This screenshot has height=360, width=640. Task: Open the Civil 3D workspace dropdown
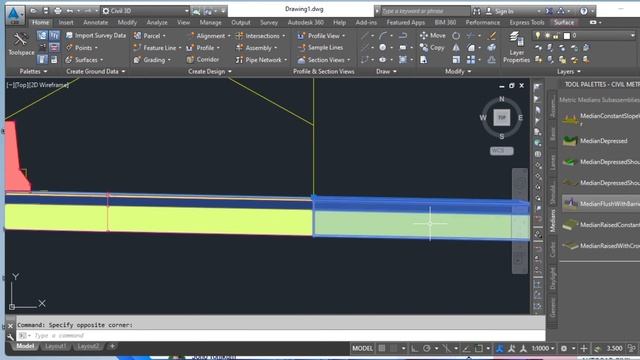[145, 11]
